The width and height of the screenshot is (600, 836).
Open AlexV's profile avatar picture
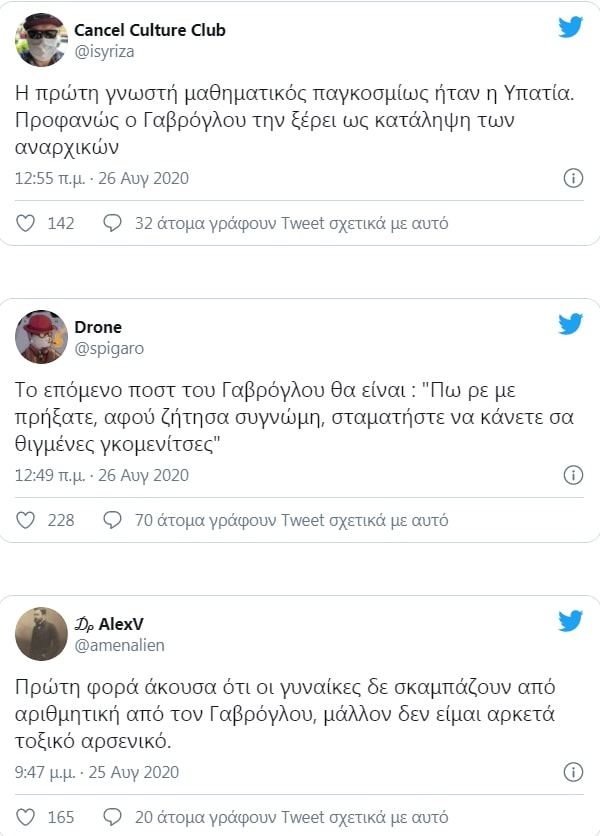(41, 634)
